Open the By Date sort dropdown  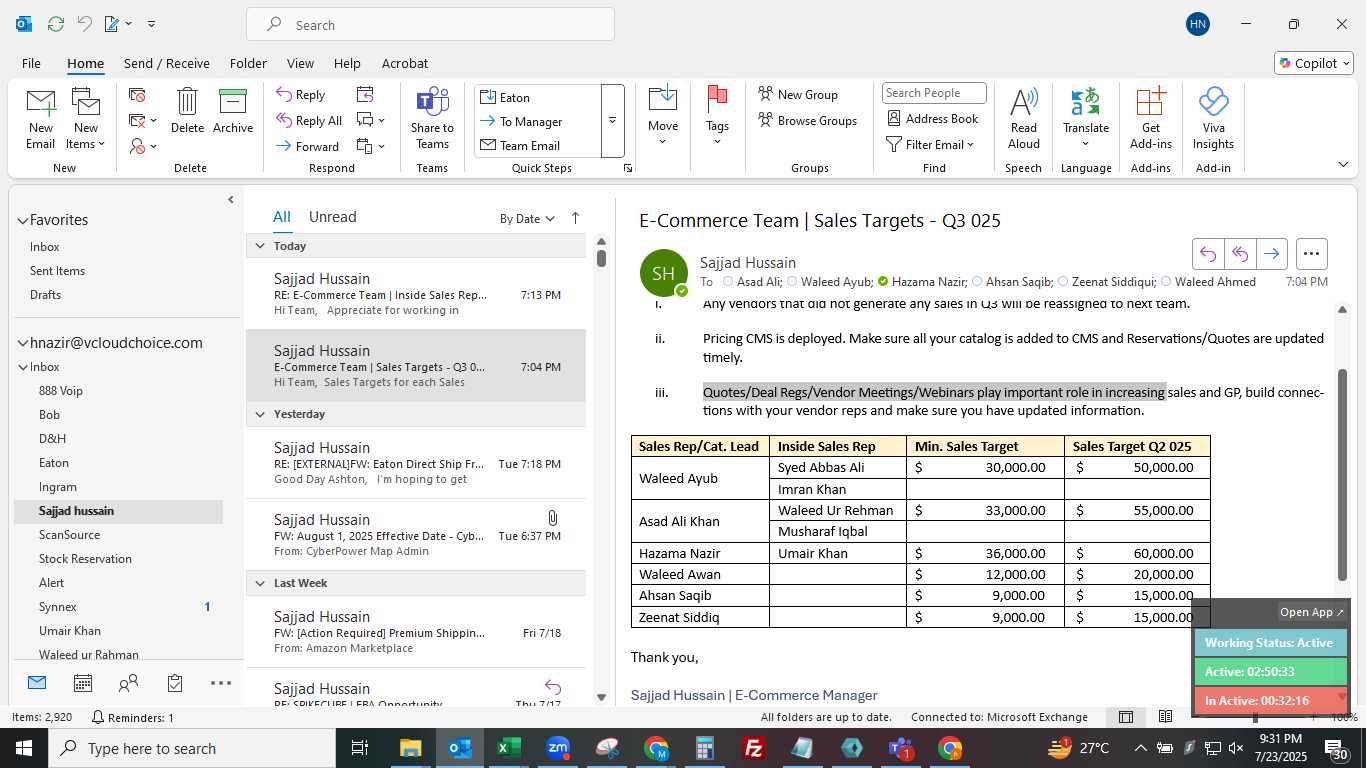coord(527,218)
